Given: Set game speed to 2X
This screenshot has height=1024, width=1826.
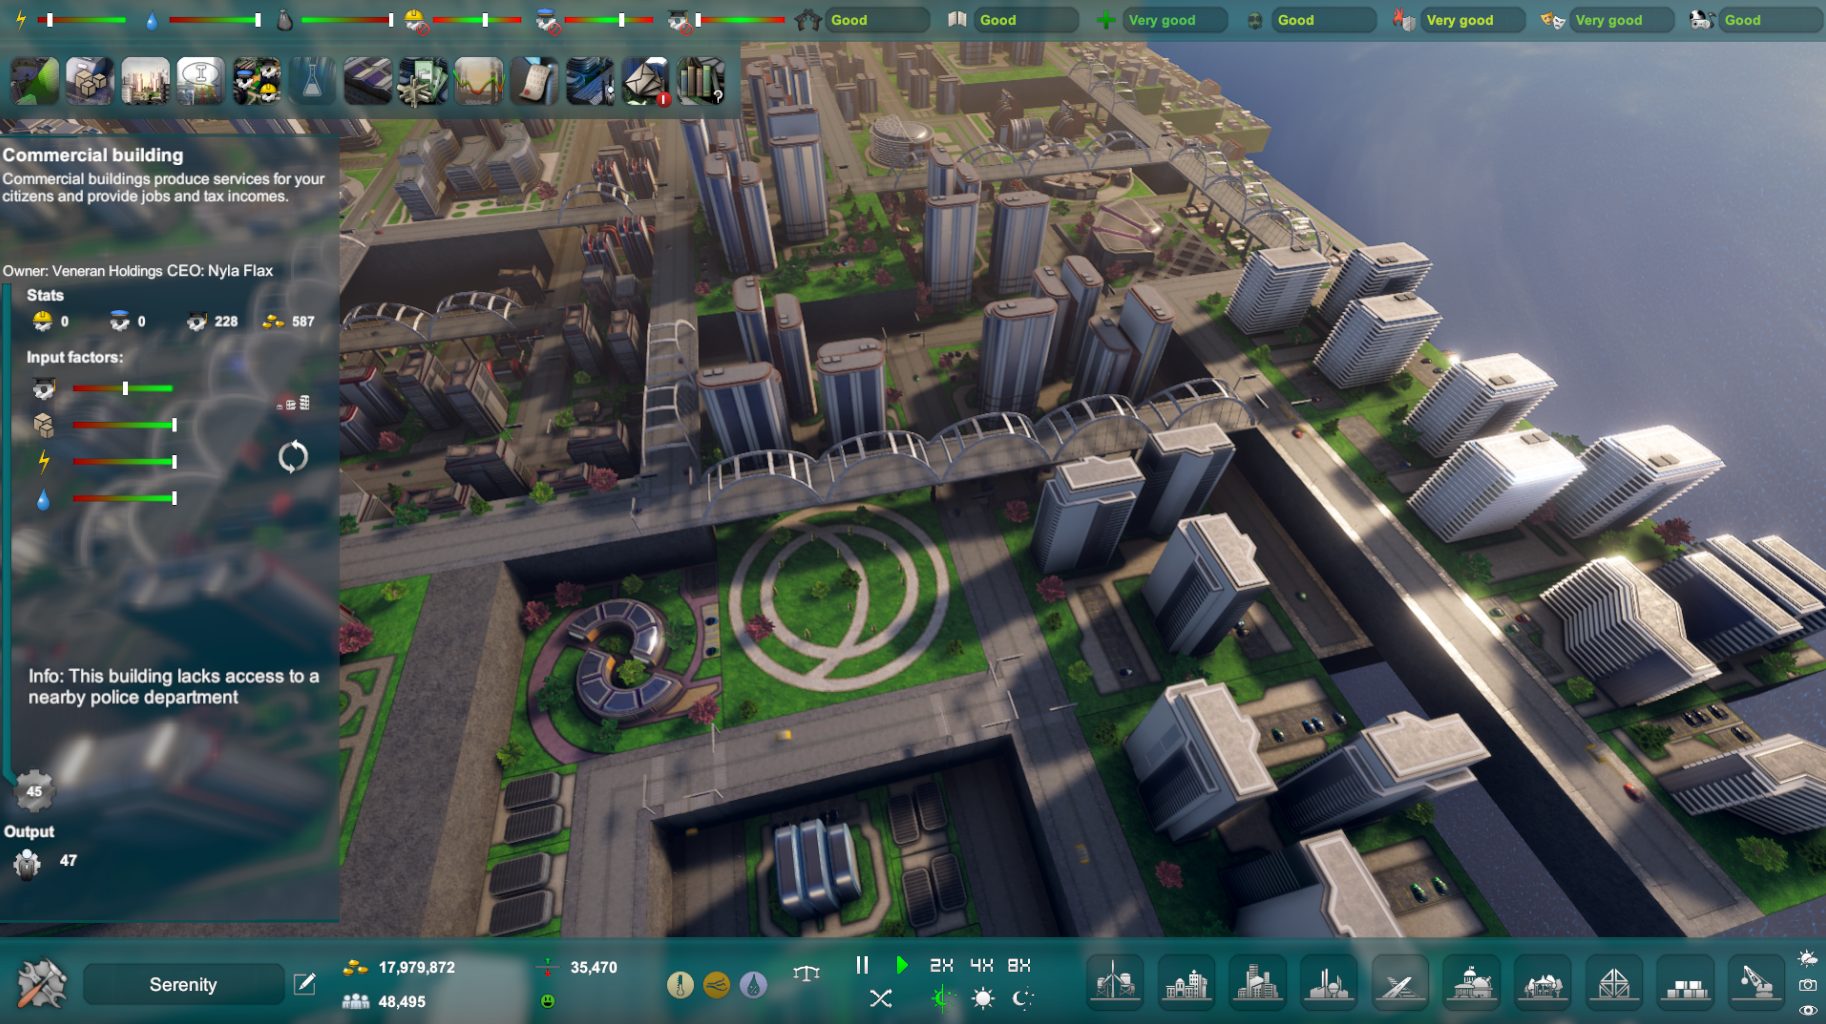Looking at the screenshot, I should coord(941,965).
